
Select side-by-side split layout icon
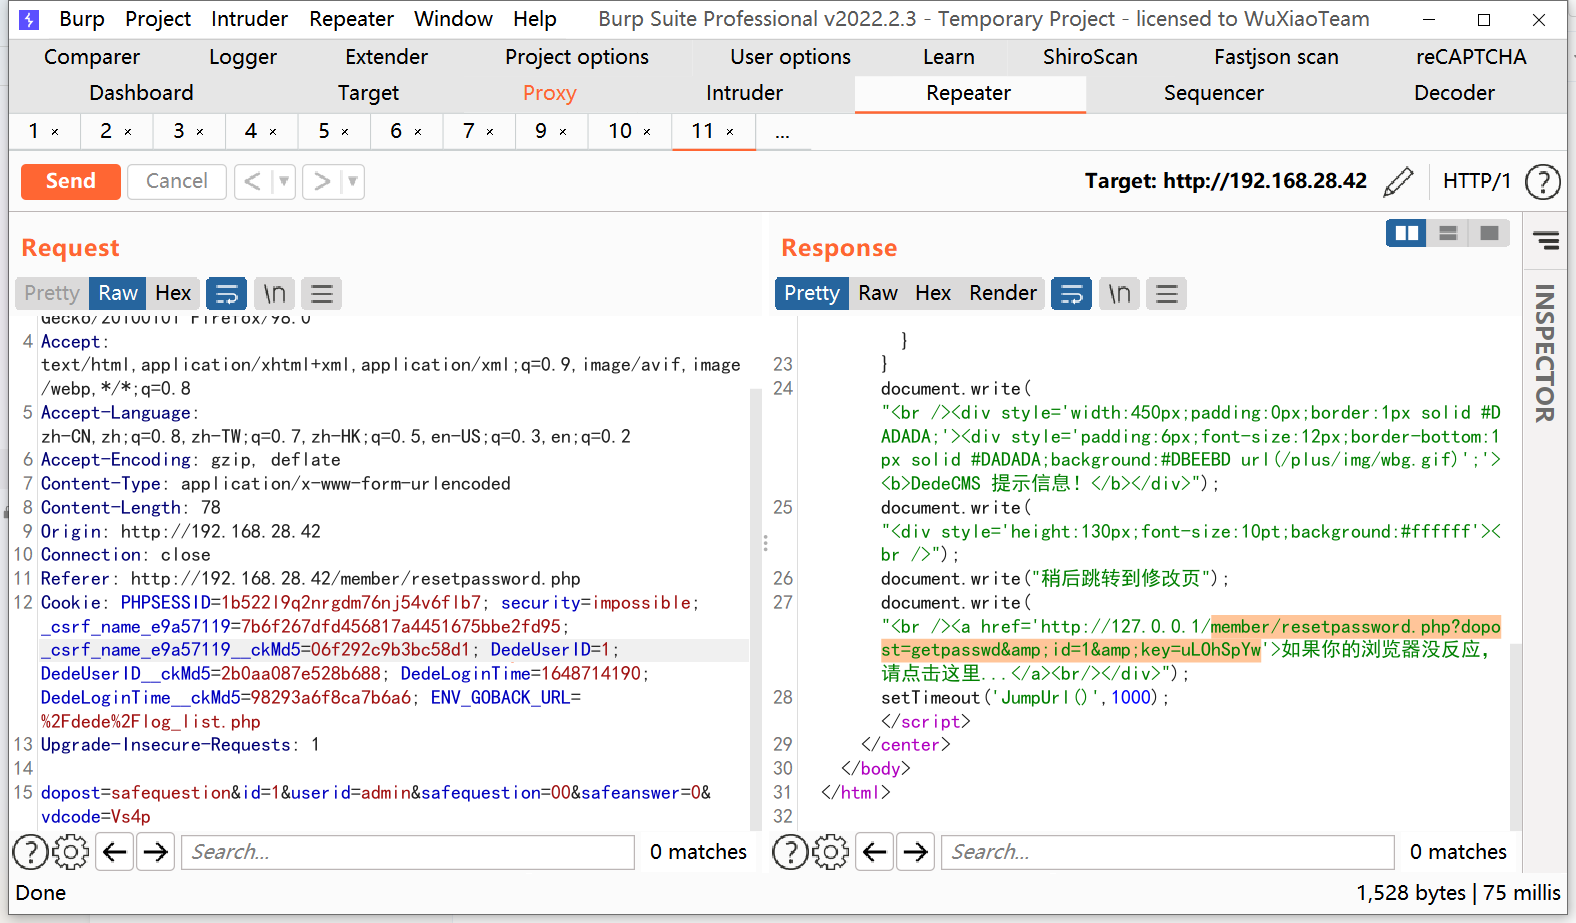click(1406, 233)
